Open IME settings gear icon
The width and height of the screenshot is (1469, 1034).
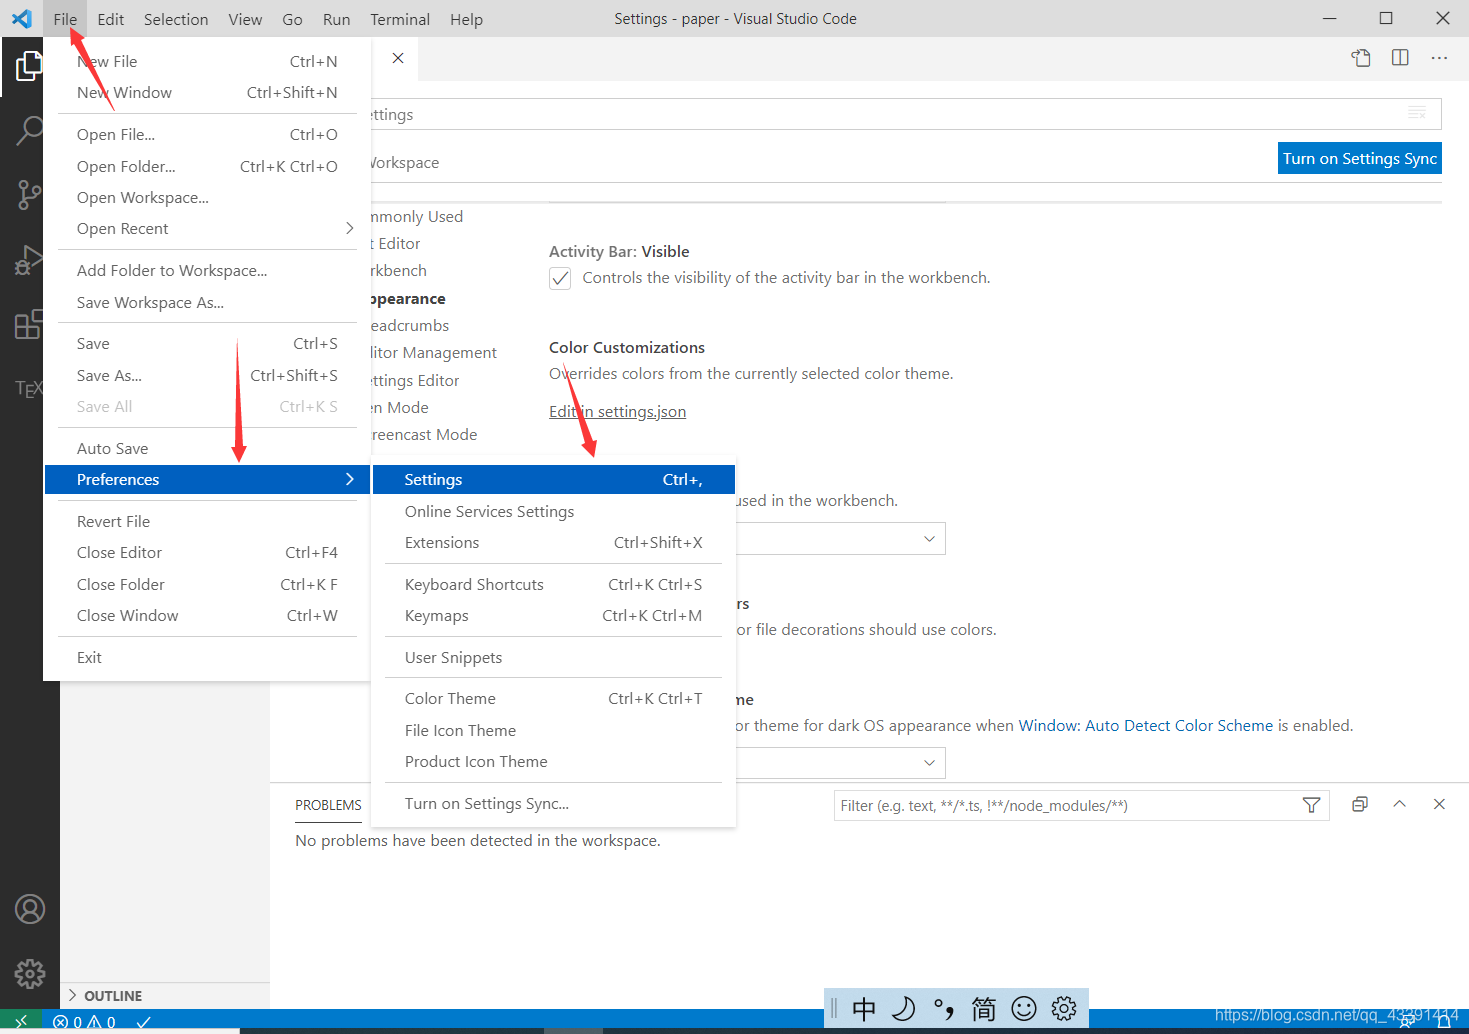[x=1064, y=1009]
